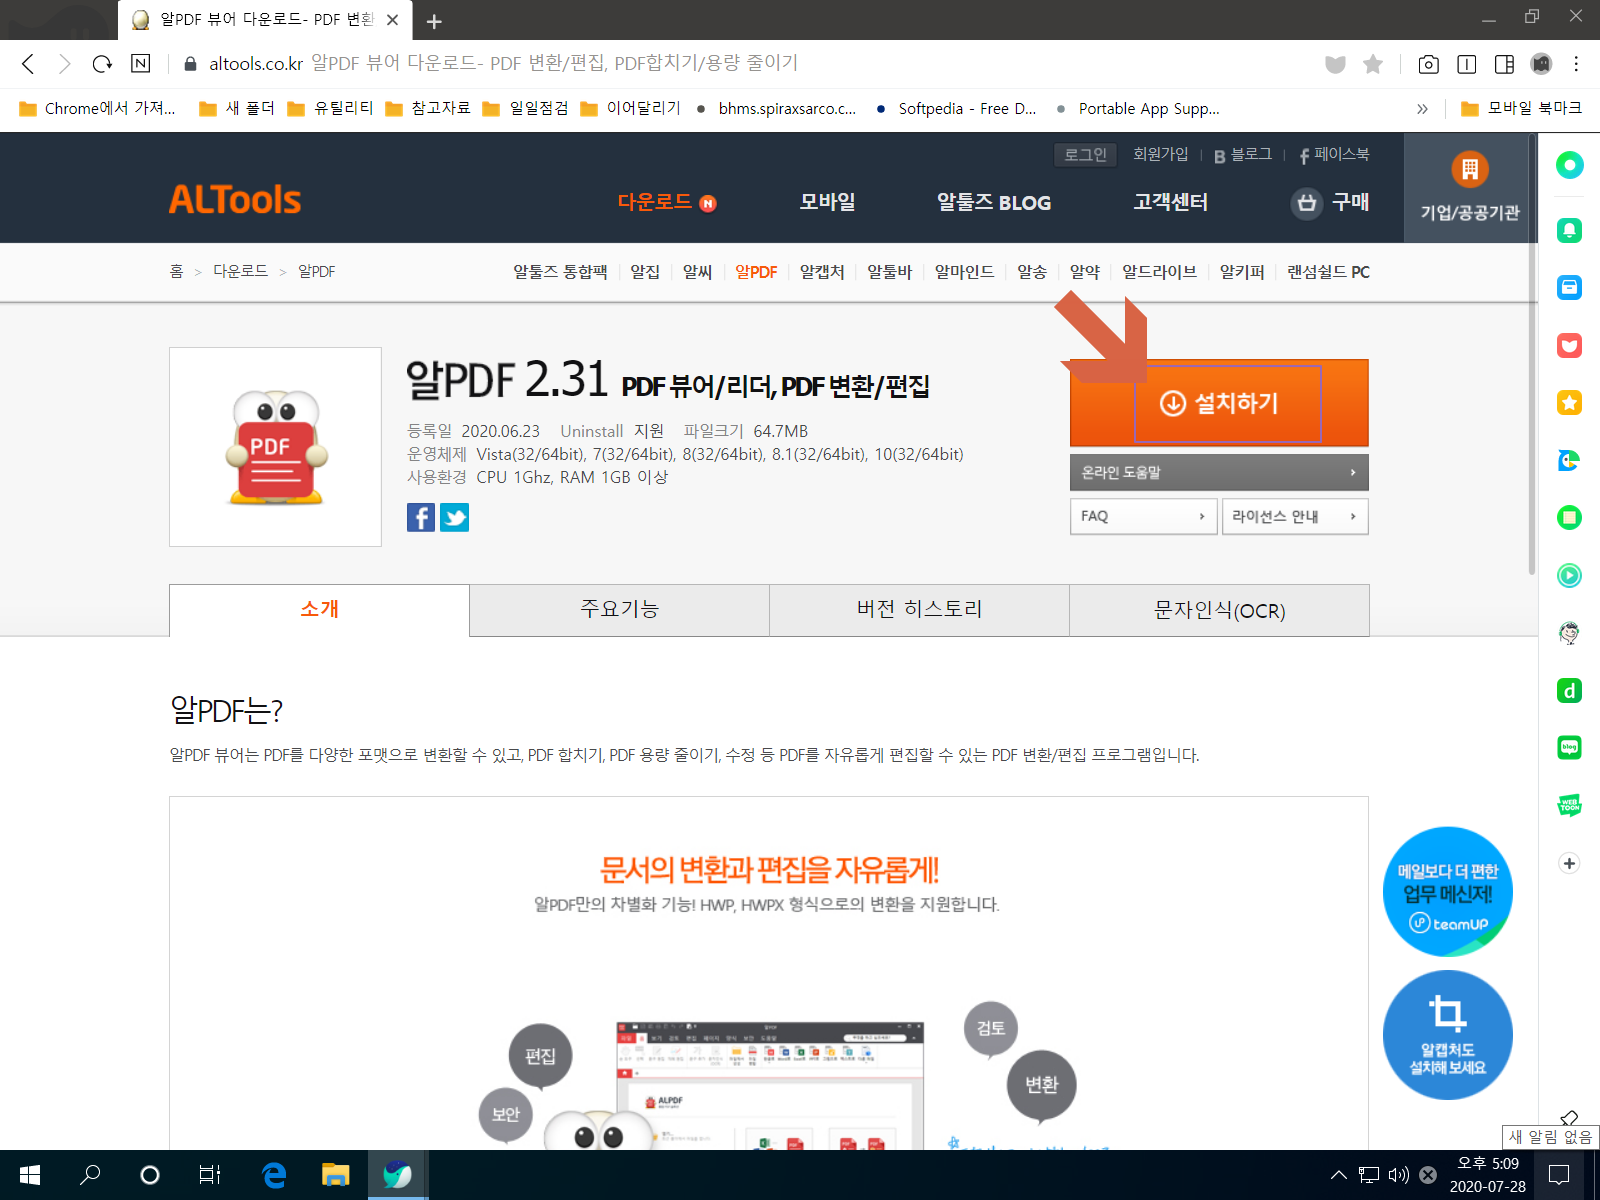Open 온라인 도움말 help link

tap(1219, 472)
